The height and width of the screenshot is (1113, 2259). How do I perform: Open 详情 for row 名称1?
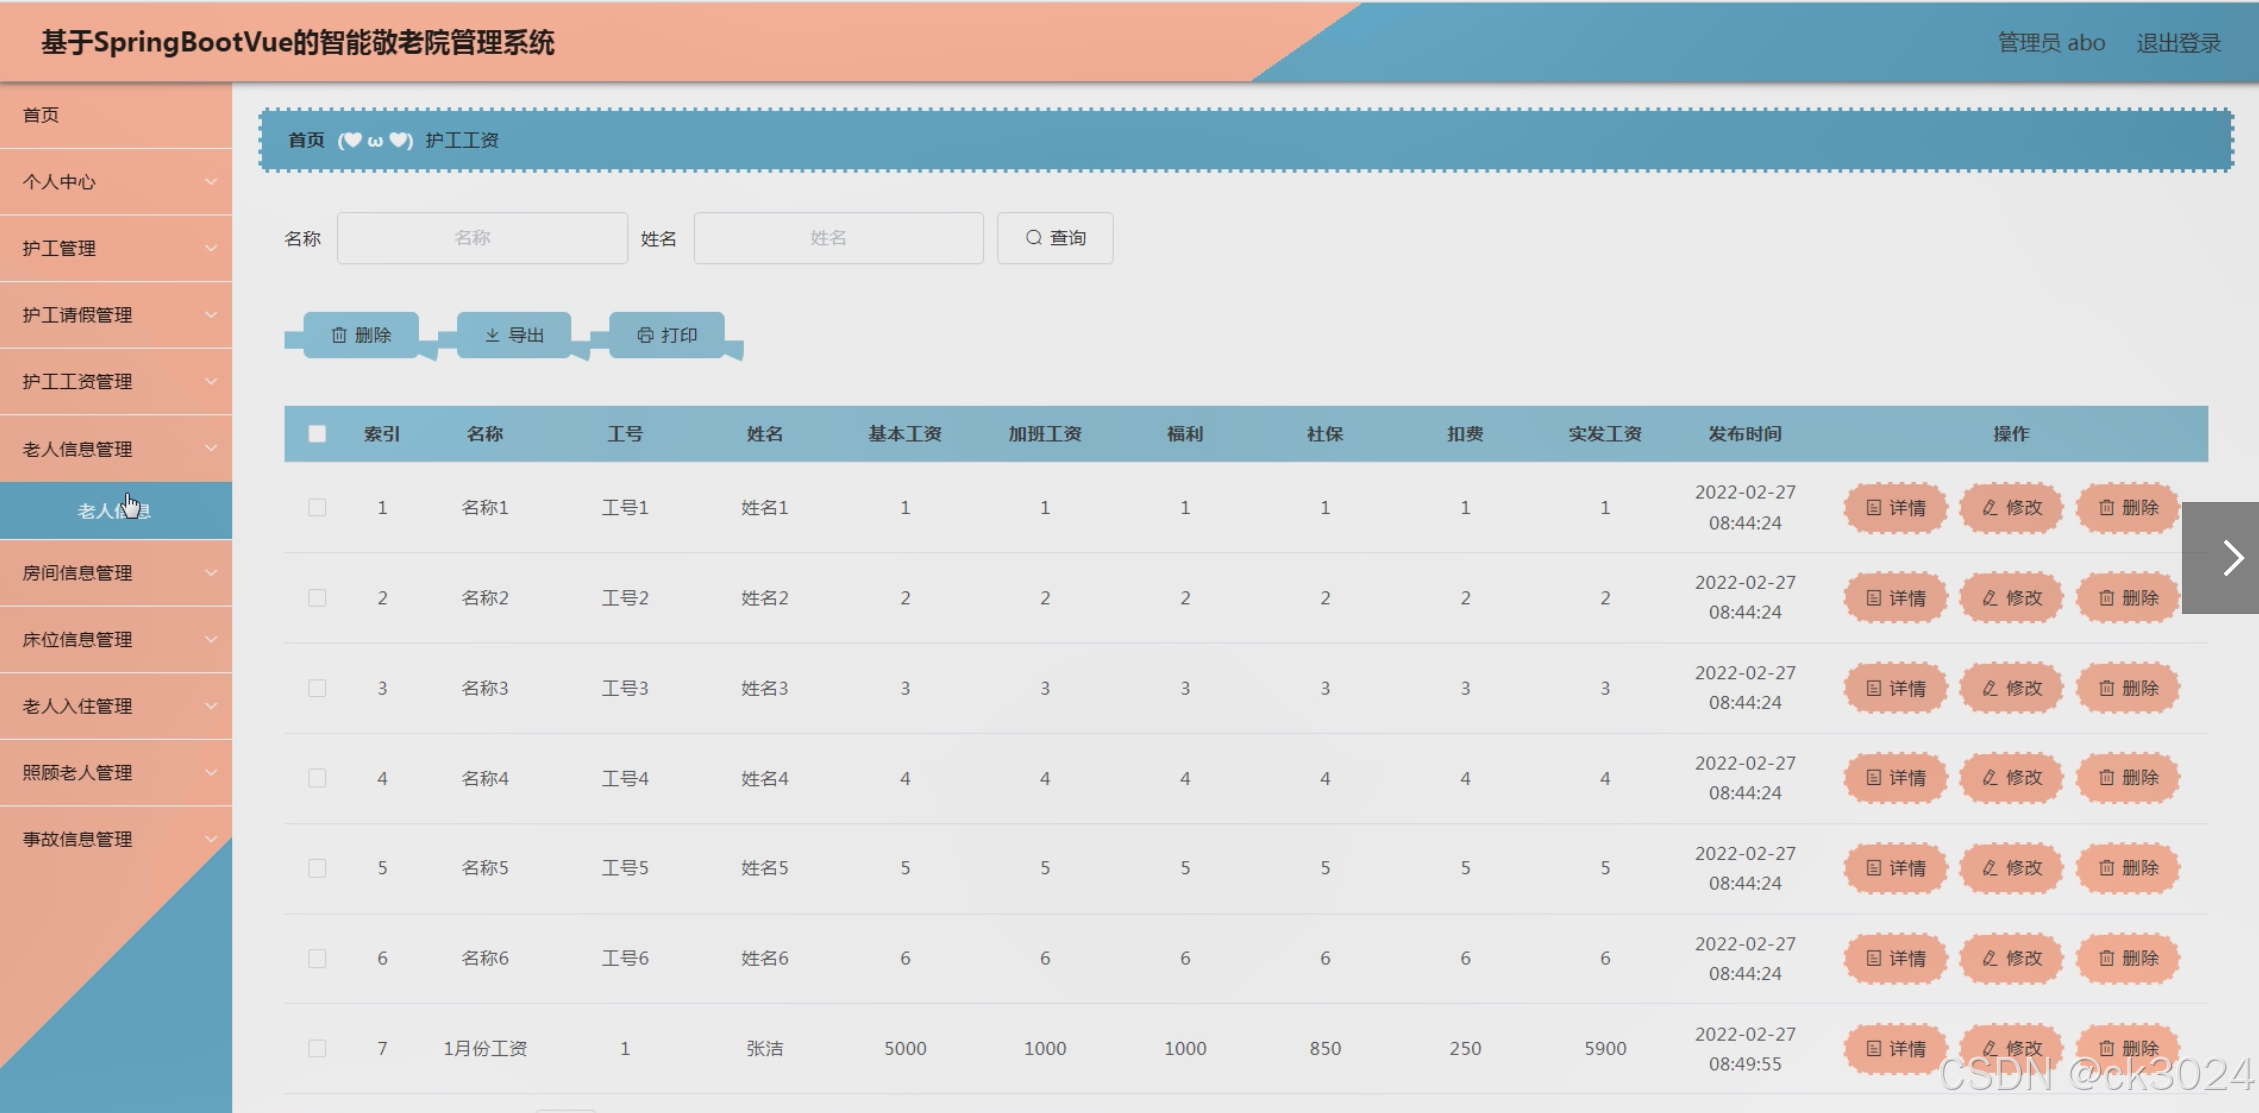[1895, 508]
